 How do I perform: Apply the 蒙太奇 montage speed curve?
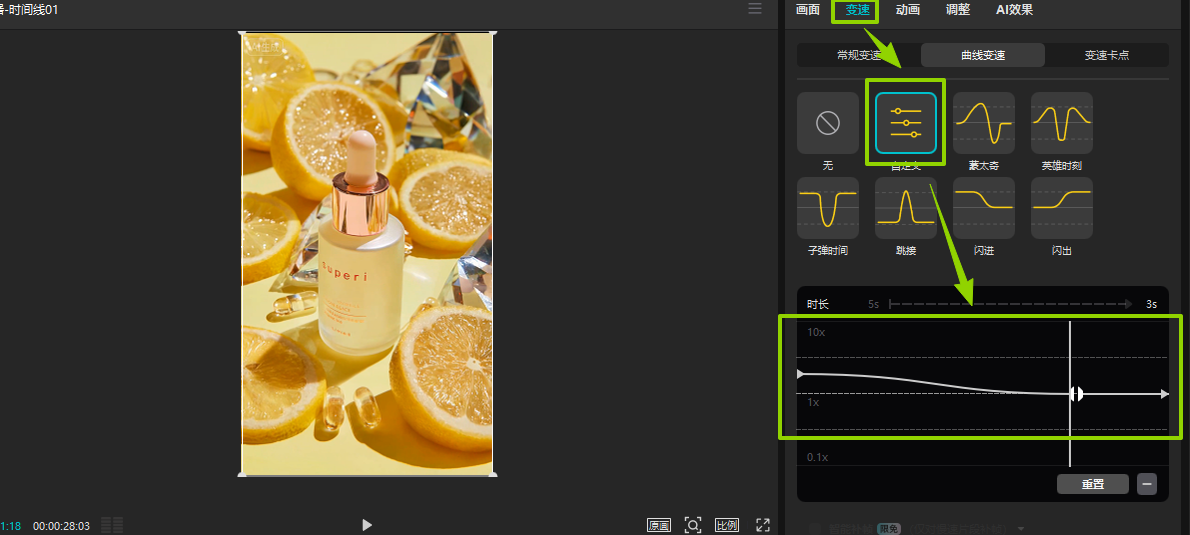(x=983, y=123)
